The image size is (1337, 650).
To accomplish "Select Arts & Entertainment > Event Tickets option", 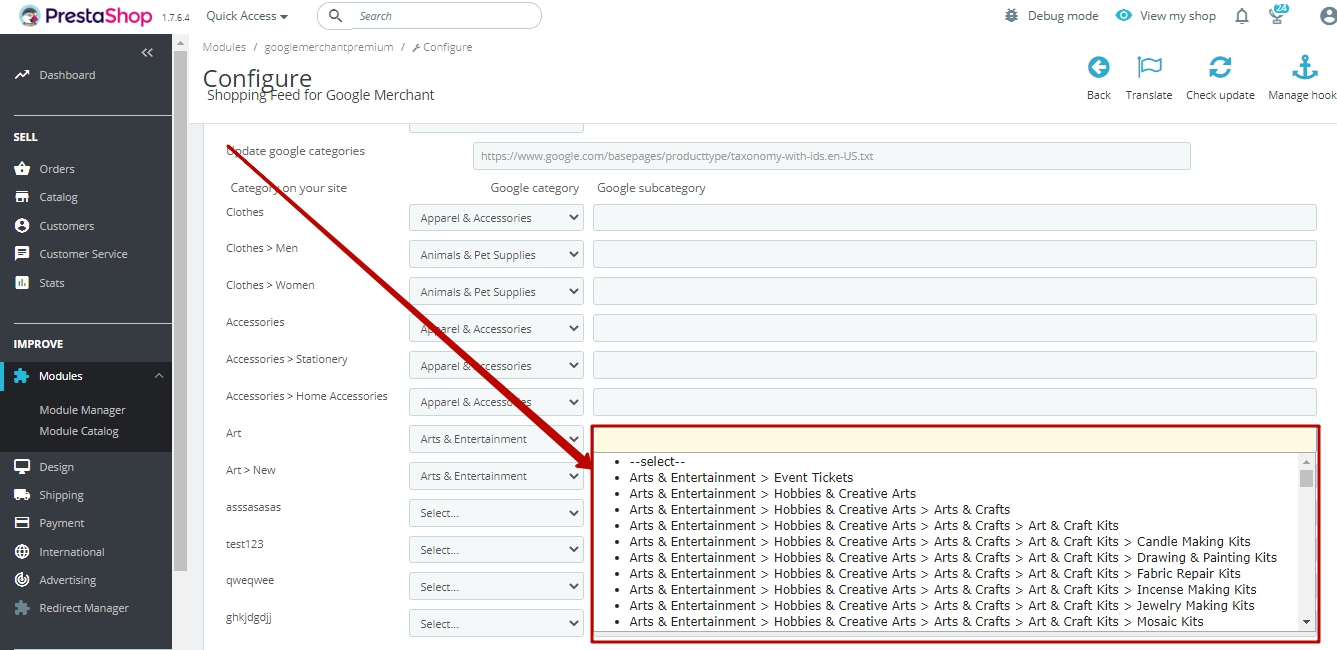I will click(741, 478).
